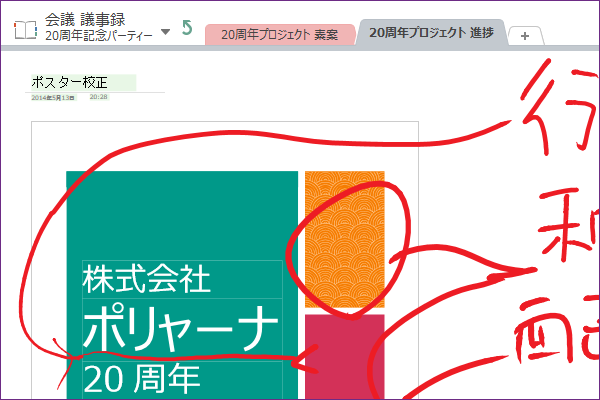Click the orange wave pattern block

pyautogui.click(x=344, y=239)
